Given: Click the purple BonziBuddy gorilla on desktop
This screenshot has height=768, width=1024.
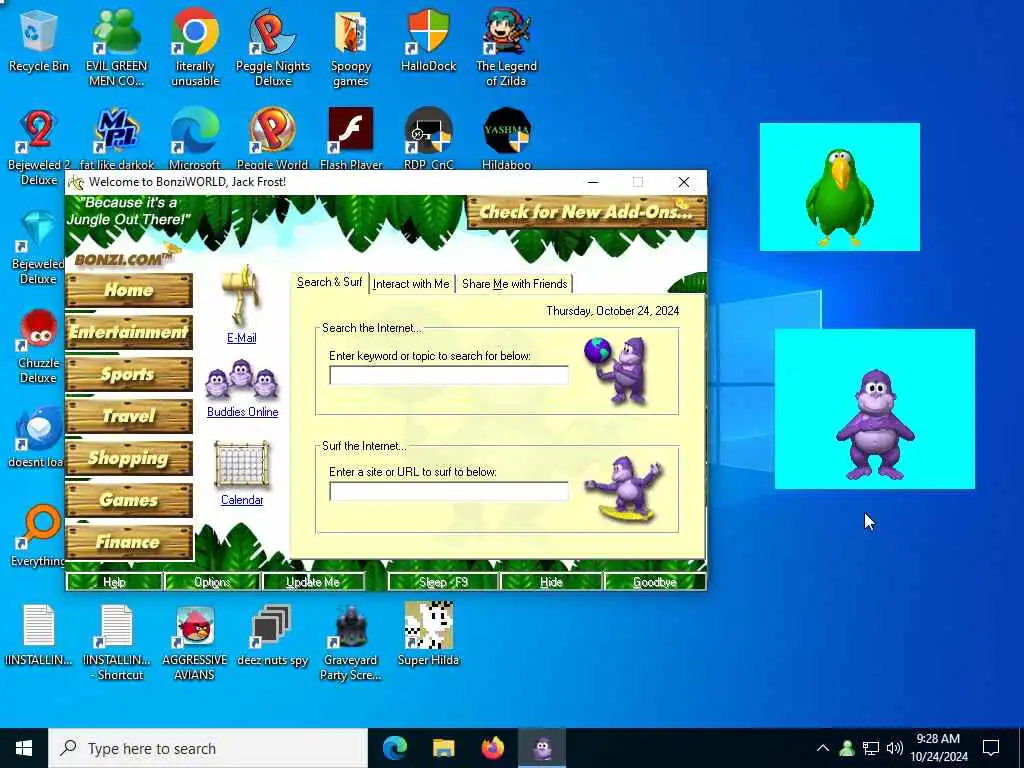Looking at the screenshot, I should 874,424.
